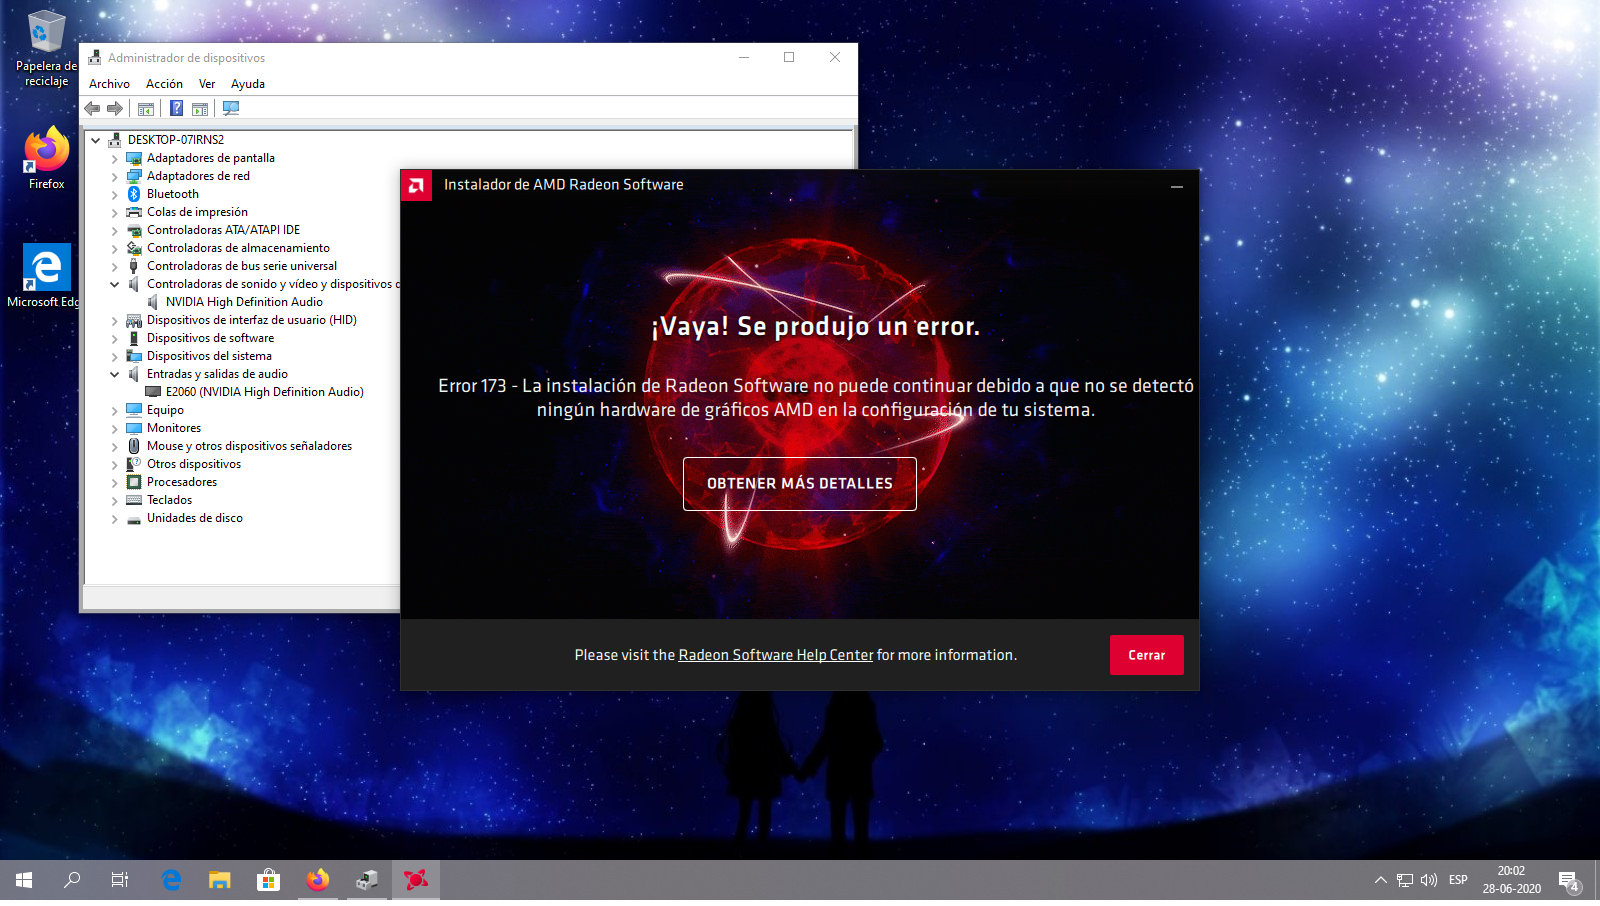Select Dispositivos de interfaz de usuario (HID)
1600x906 pixels.
coord(252,320)
